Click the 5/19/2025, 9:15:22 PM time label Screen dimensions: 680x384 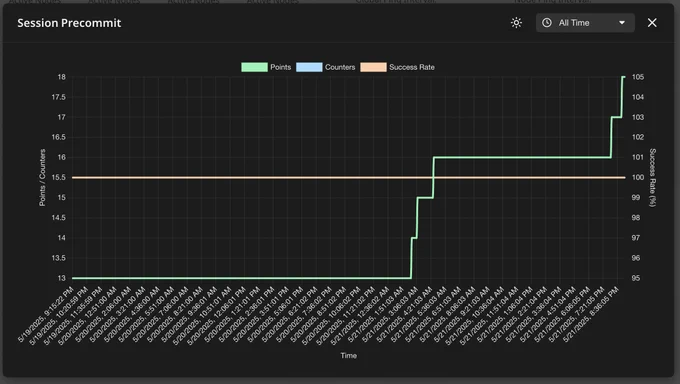pos(46,314)
